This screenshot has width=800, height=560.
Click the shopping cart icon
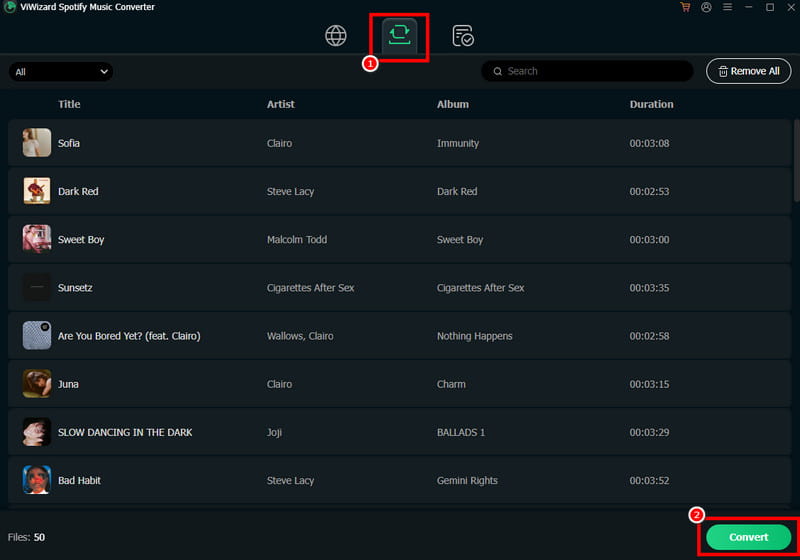click(x=685, y=7)
